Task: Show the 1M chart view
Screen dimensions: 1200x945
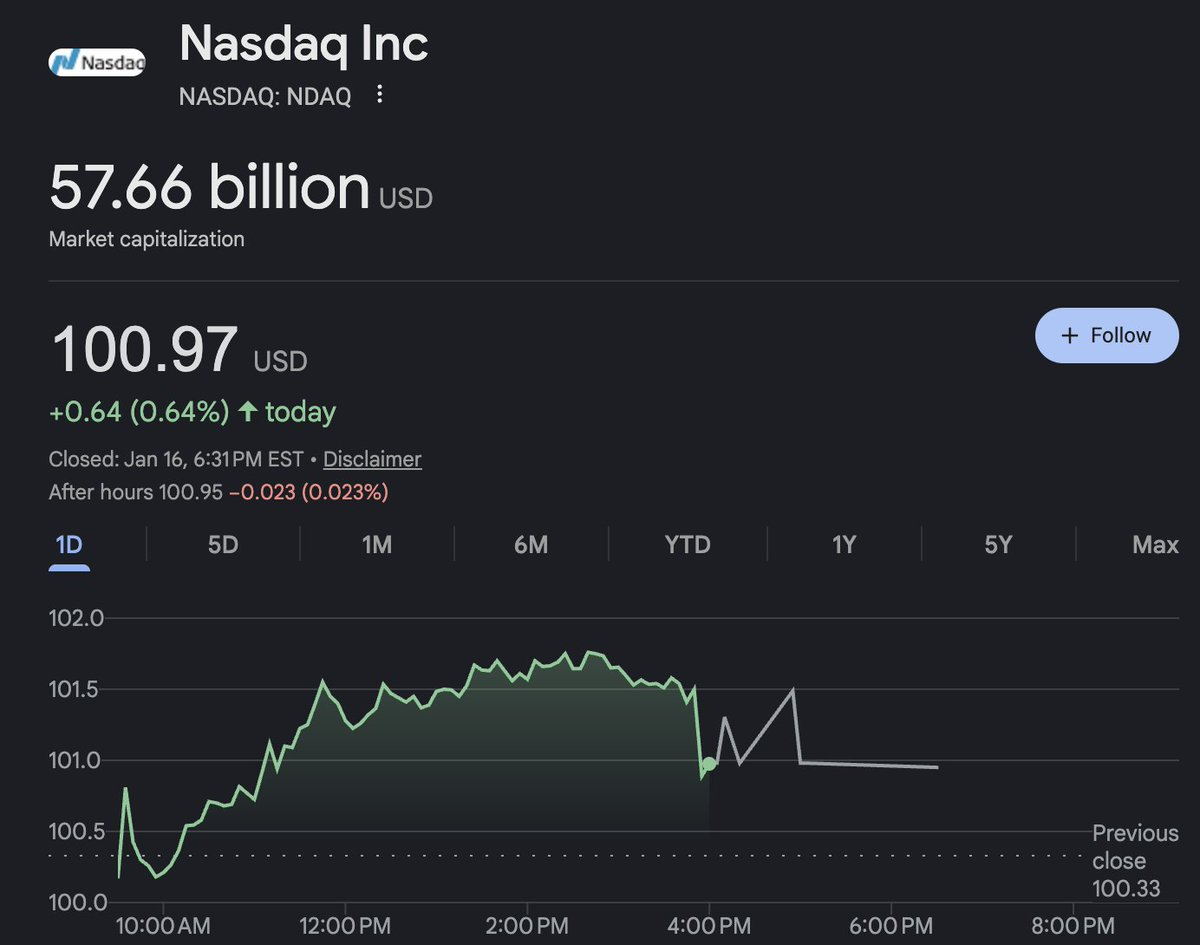Action: click(x=376, y=545)
